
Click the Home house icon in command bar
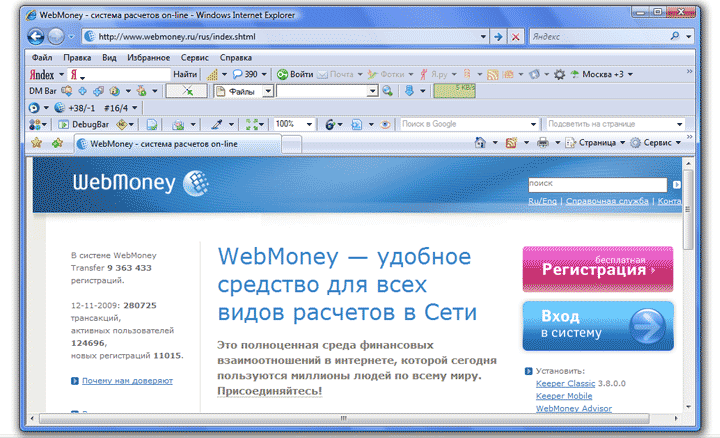pyautogui.click(x=480, y=143)
